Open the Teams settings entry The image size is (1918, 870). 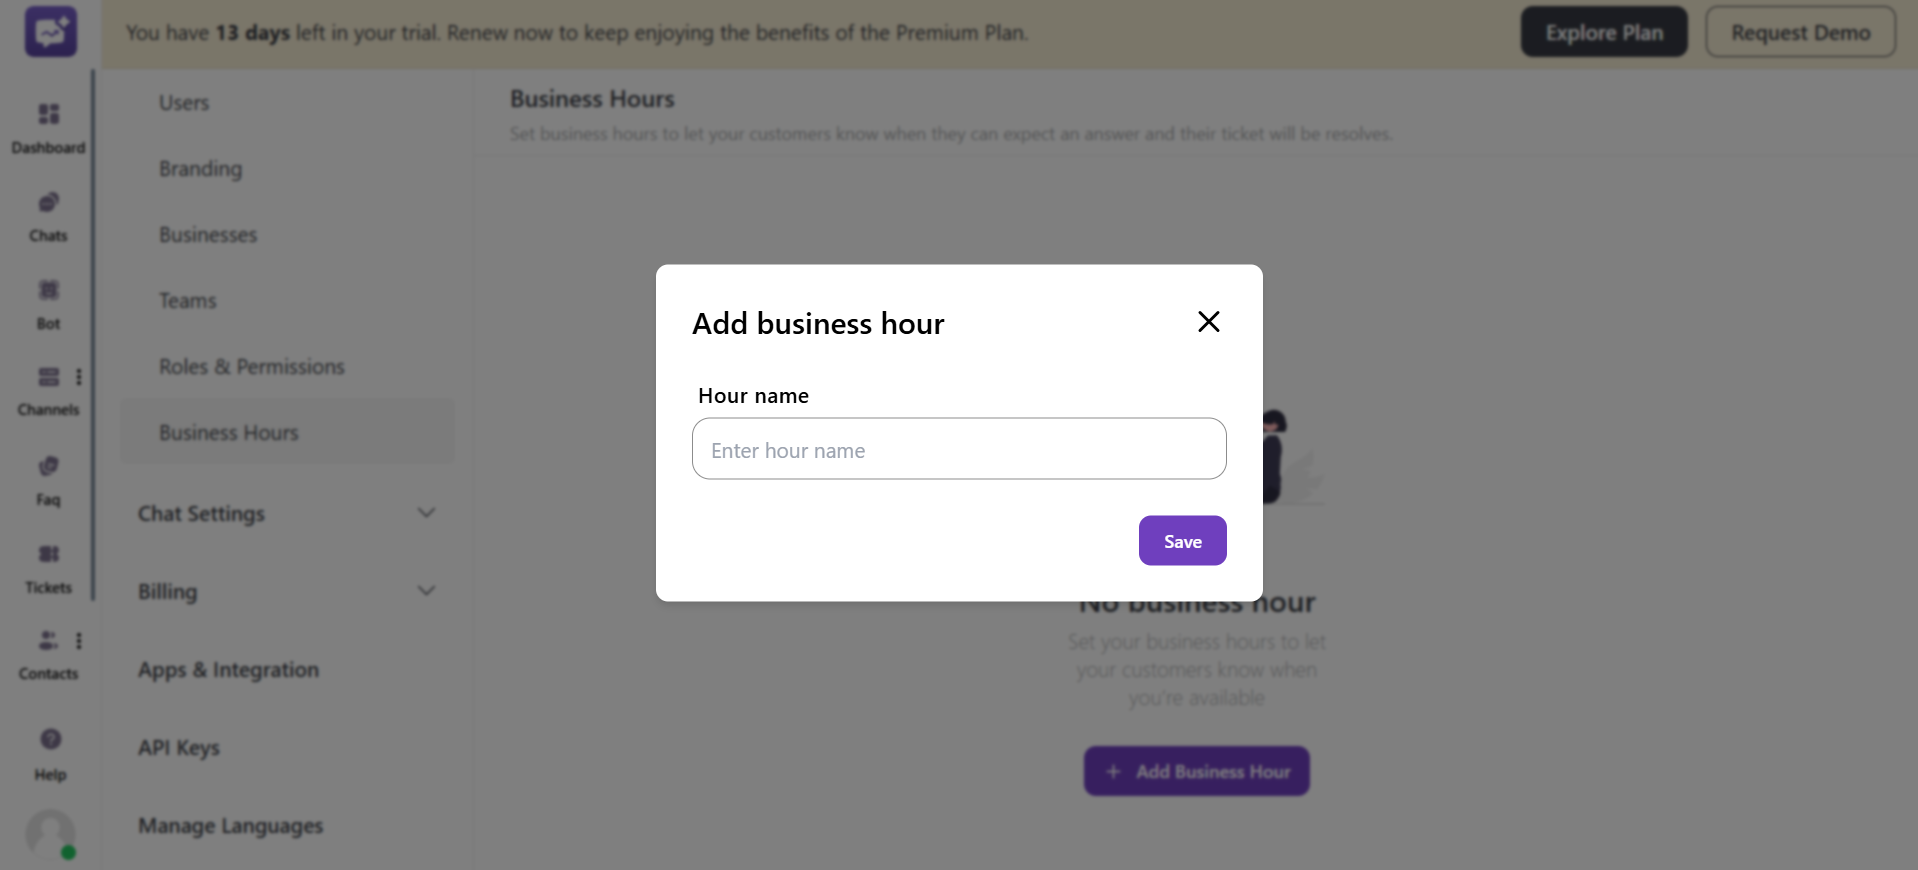click(x=187, y=300)
